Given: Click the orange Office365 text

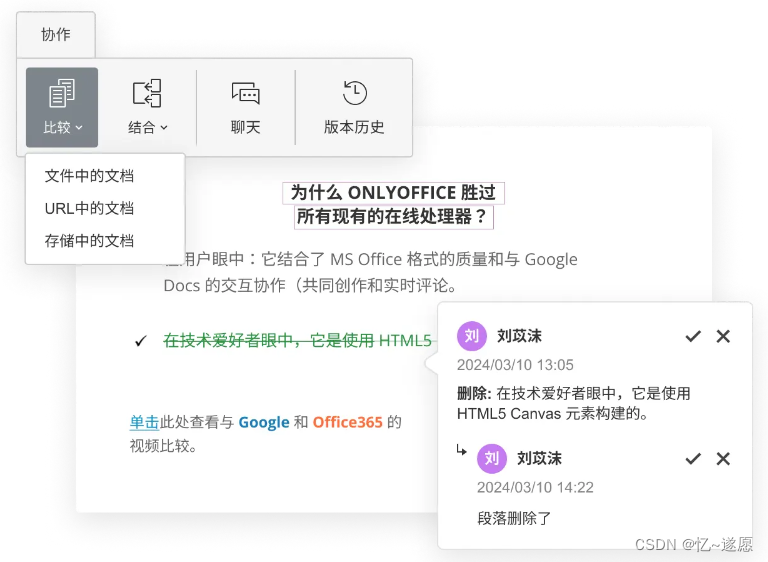Looking at the screenshot, I should tap(347, 422).
